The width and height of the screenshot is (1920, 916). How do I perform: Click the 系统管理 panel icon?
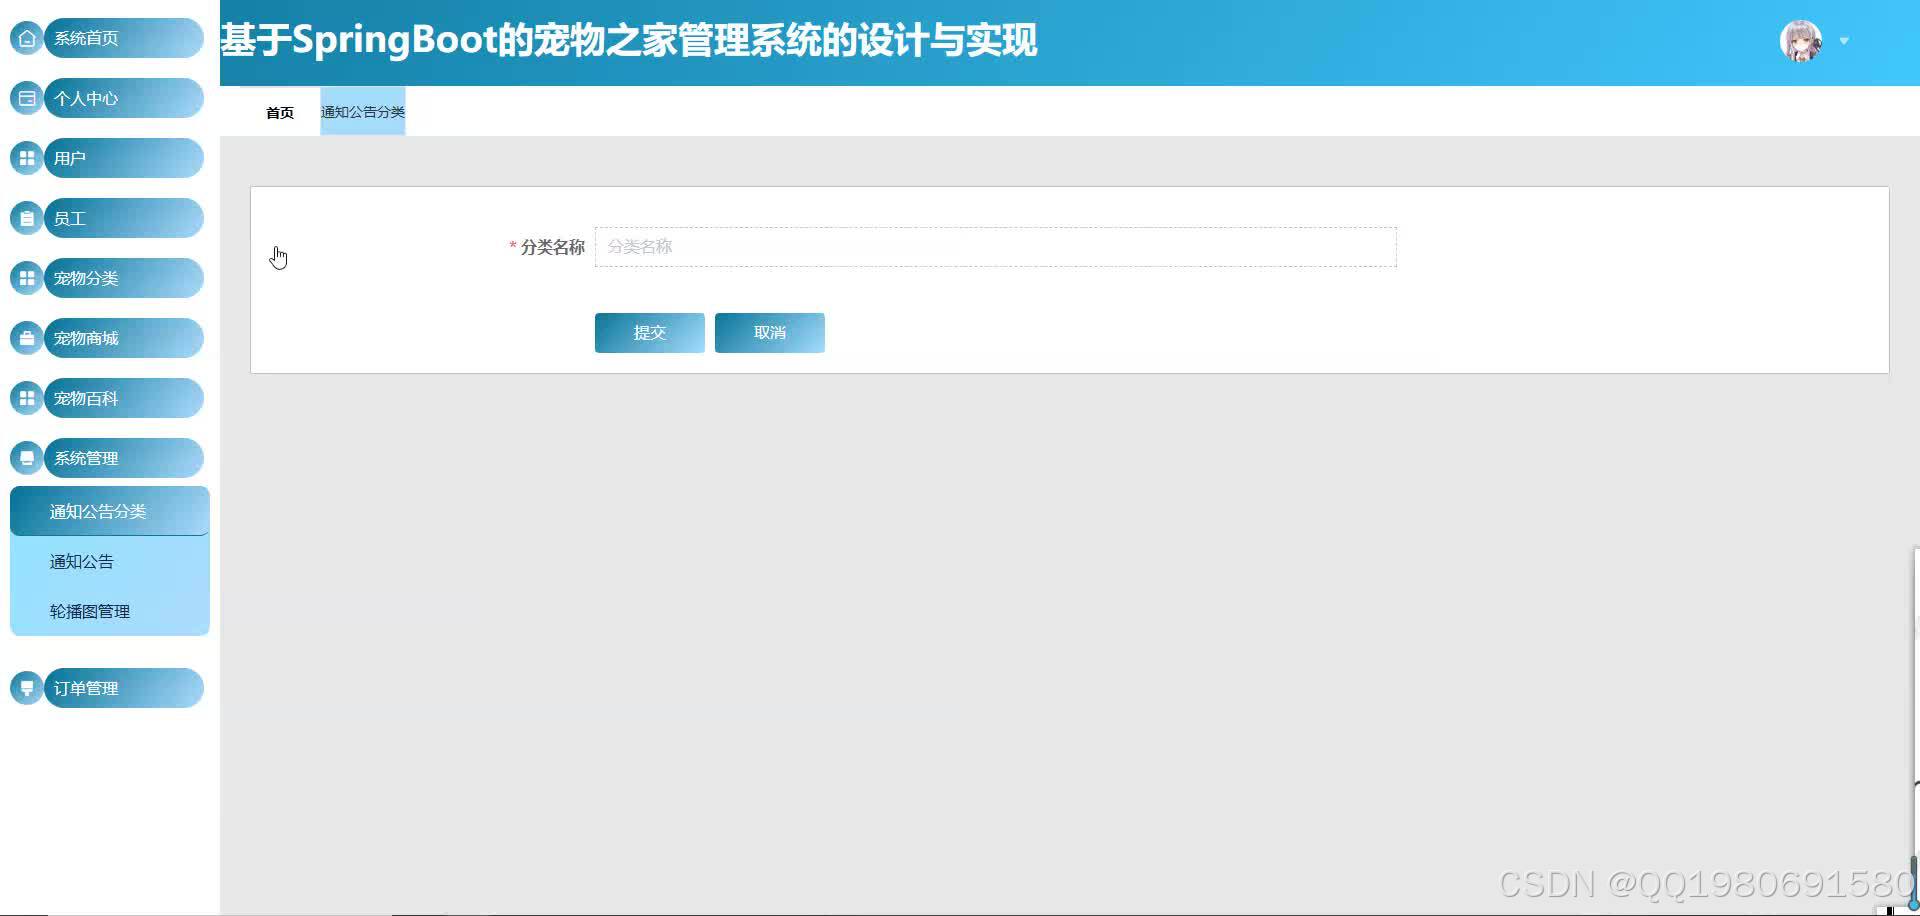[x=26, y=458]
